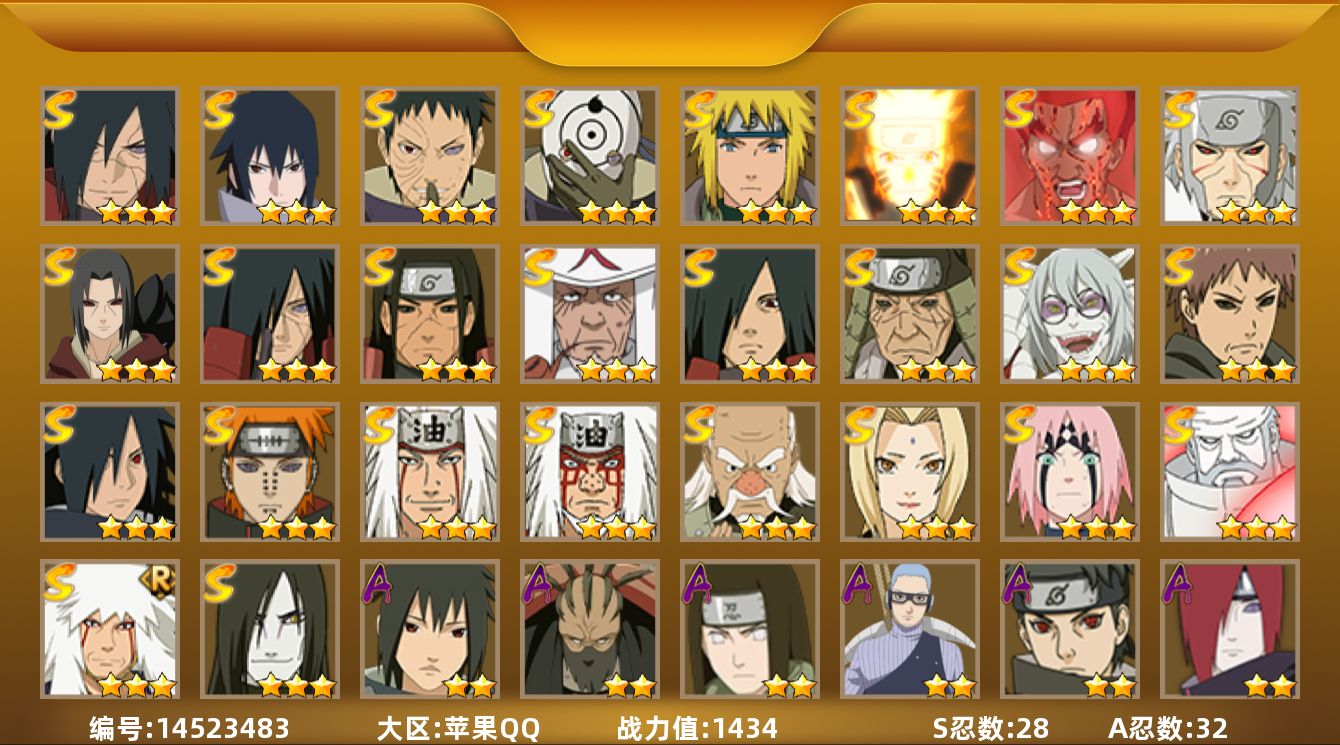This screenshot has width=1340, height=745.
Task: Pick the Neji A-rank card with white eyes
Action: click(x=750, y=629)
